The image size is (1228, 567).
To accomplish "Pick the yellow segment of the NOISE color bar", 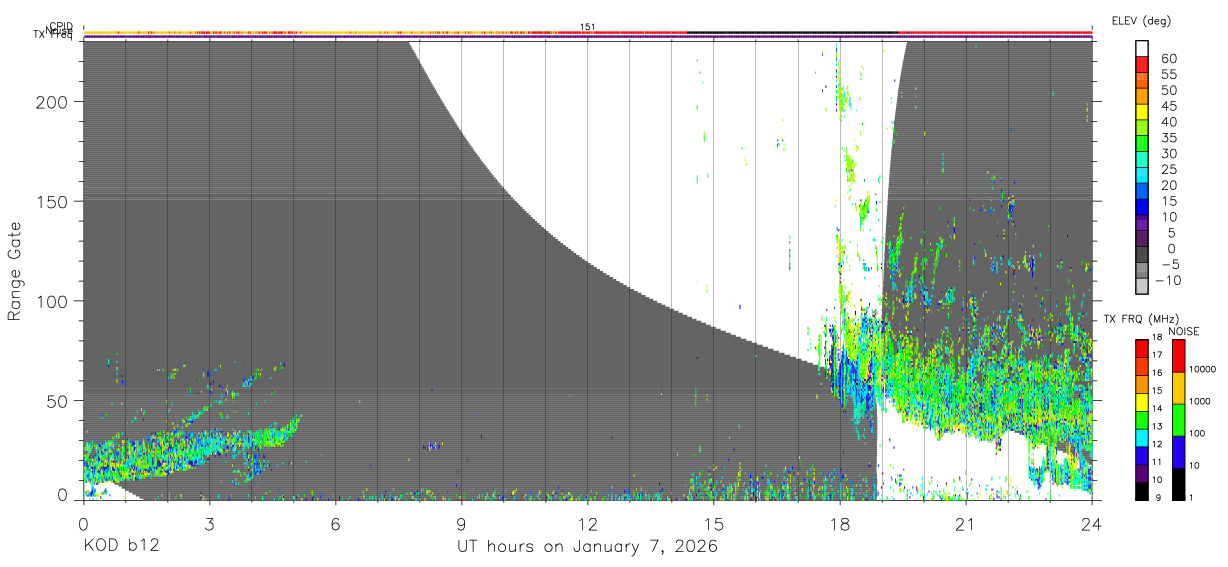I will click(x=1178, y=387).
